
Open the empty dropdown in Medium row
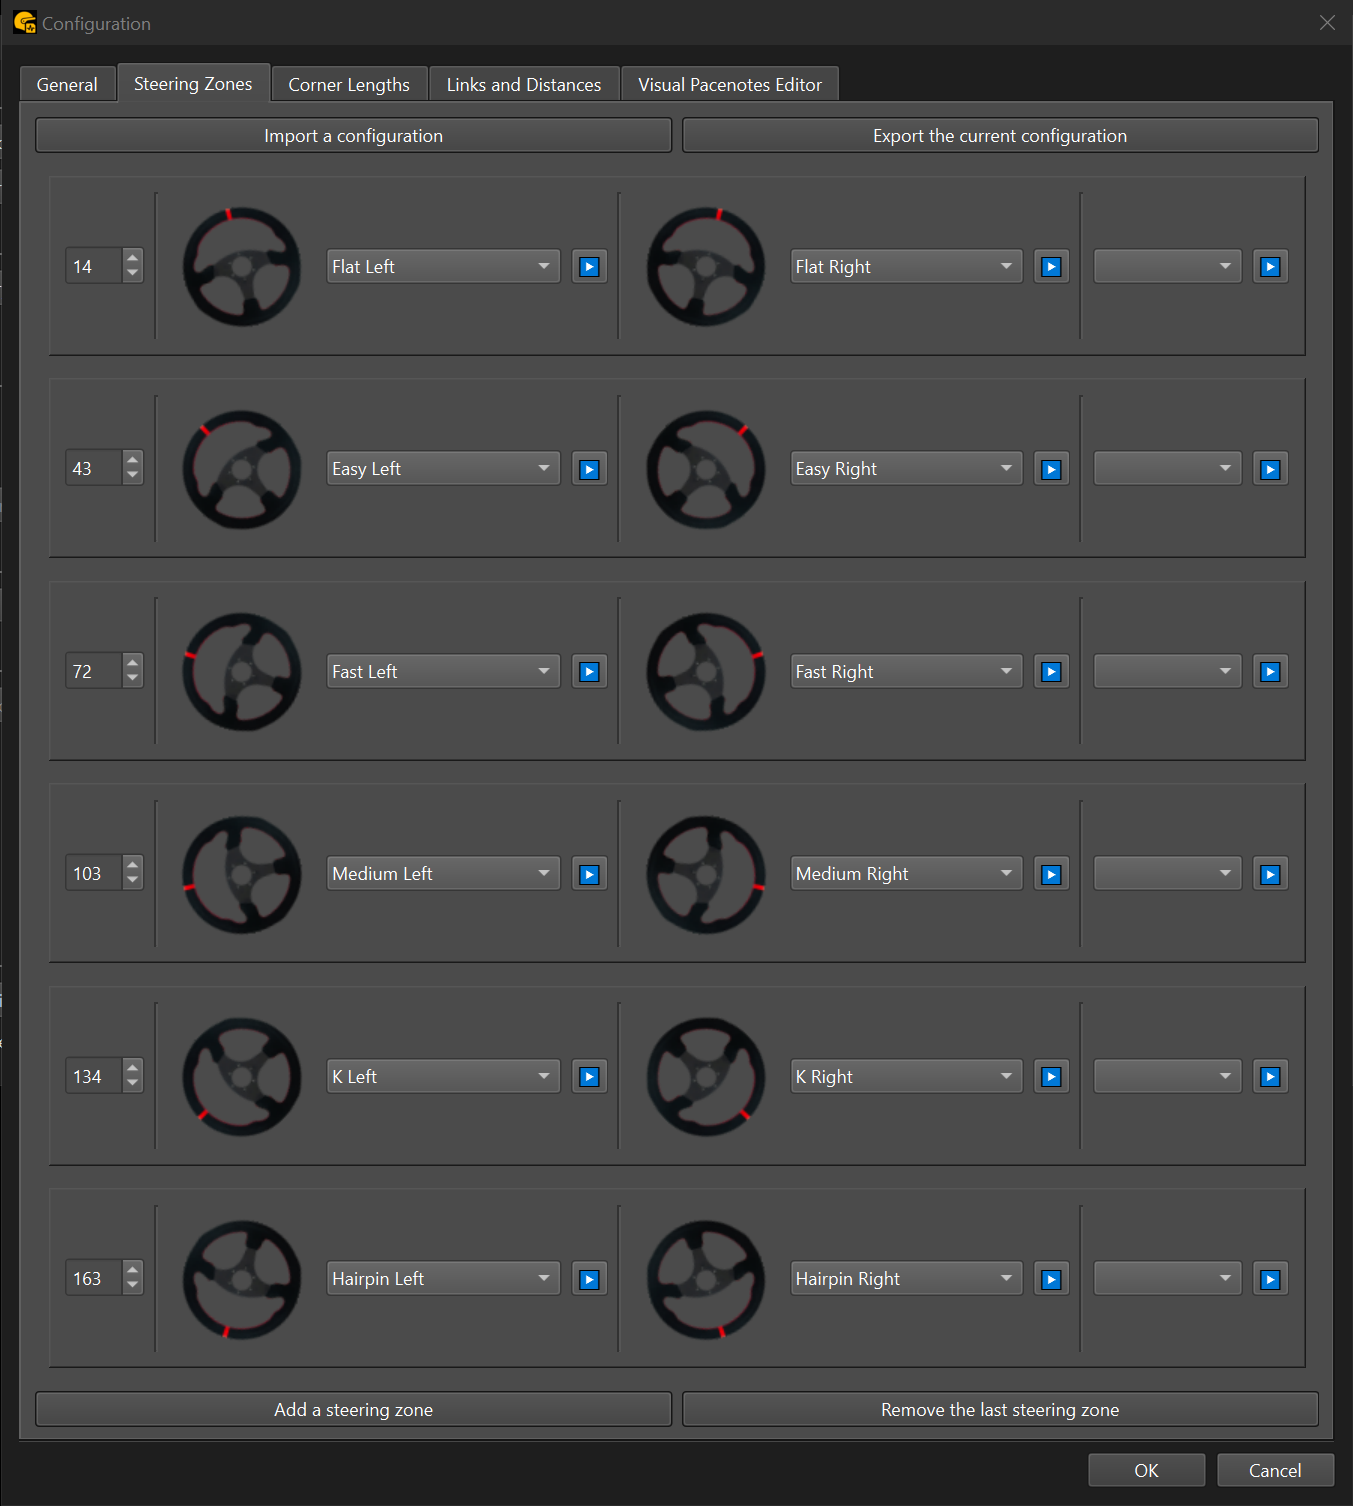[1166, 874]
